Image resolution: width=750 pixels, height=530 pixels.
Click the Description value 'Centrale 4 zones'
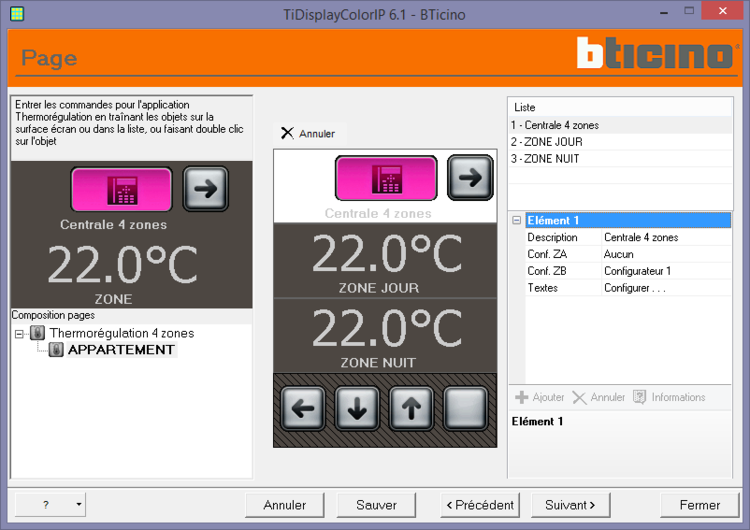coord(666,237)
